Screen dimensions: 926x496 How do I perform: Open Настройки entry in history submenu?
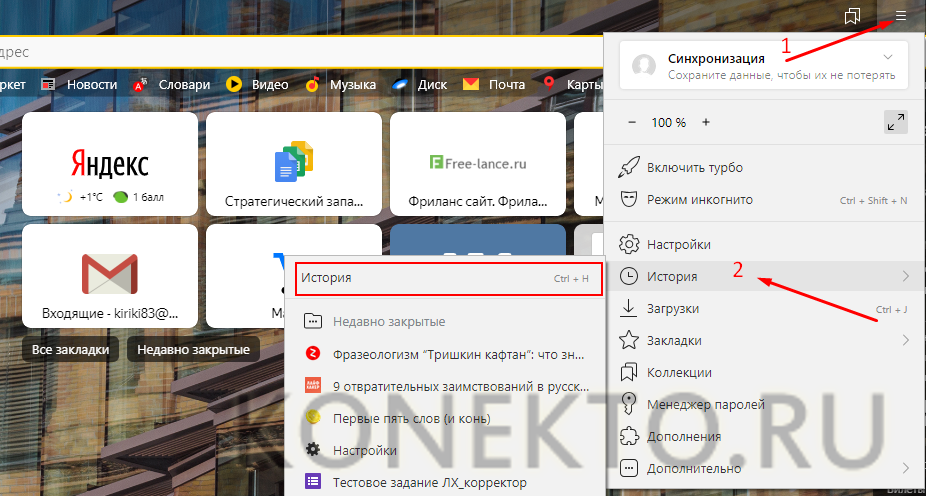point(446,450)
